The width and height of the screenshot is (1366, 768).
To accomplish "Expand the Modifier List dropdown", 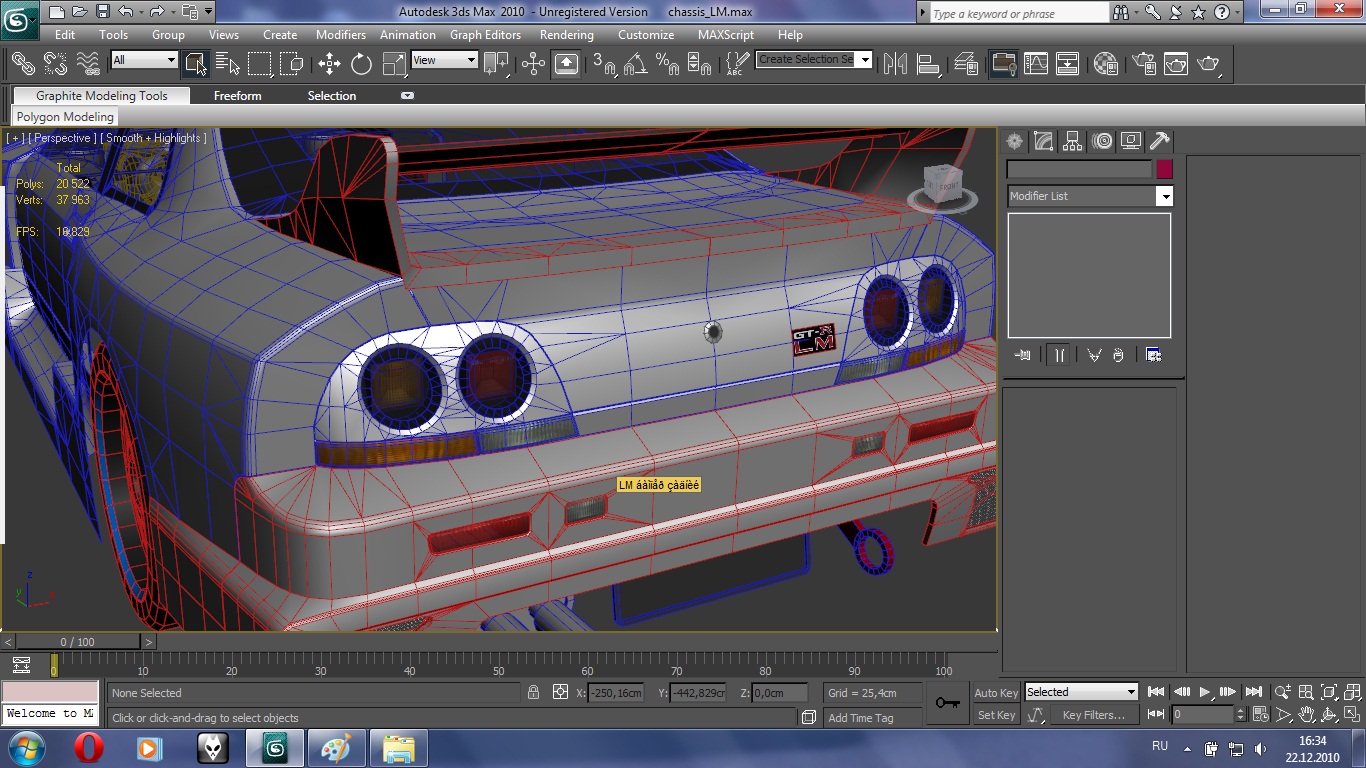I will [1164, 197].
